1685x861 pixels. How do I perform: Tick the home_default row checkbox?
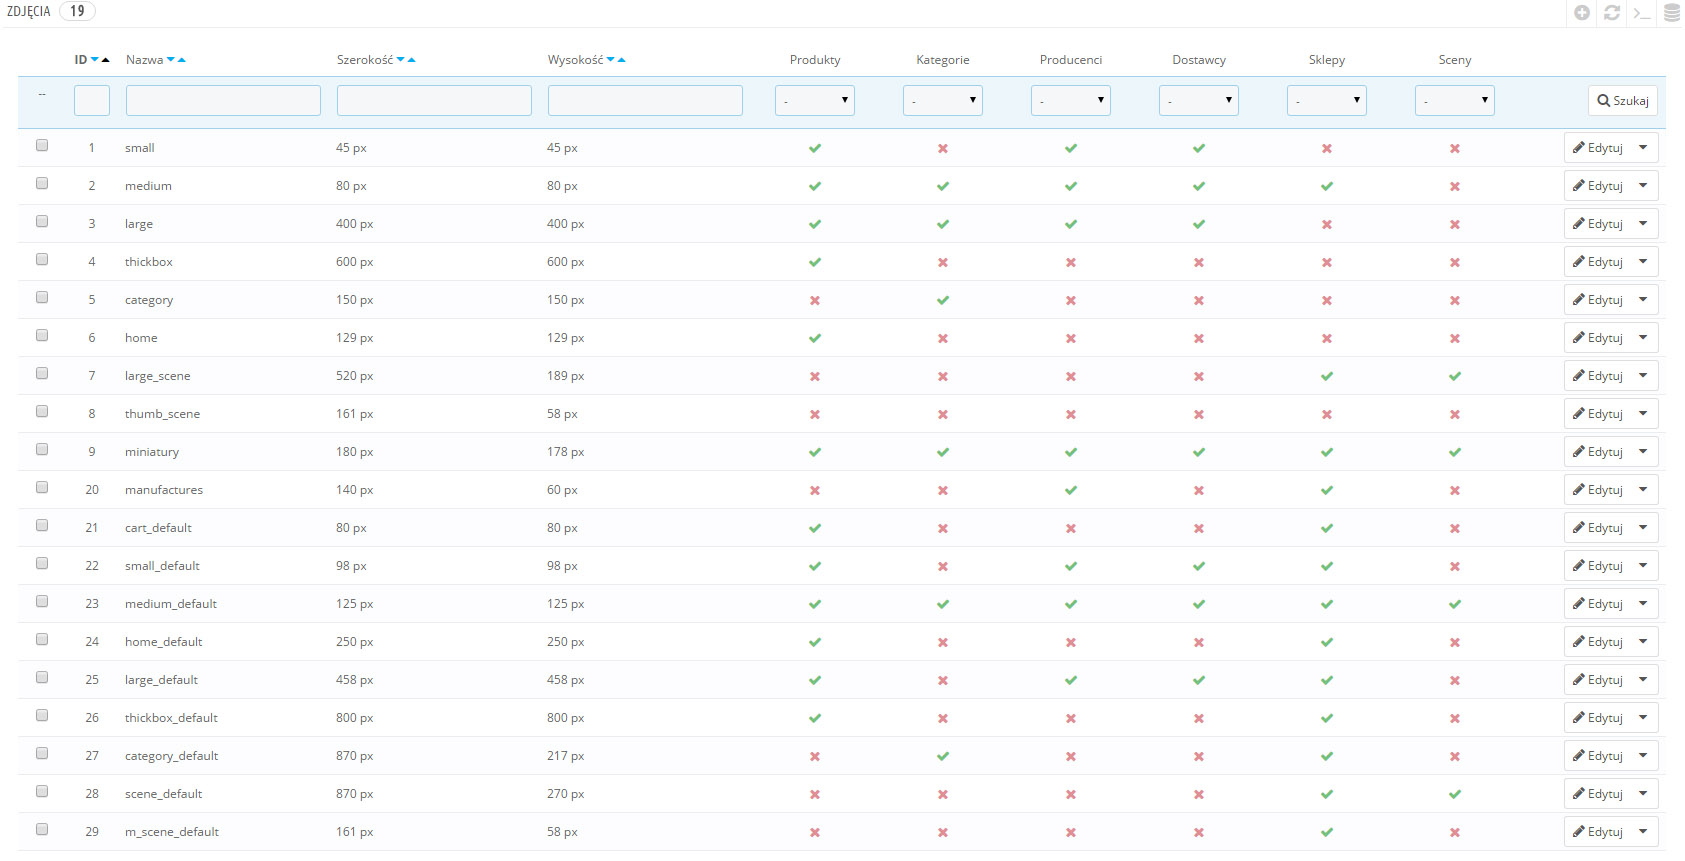pos(42,639)
